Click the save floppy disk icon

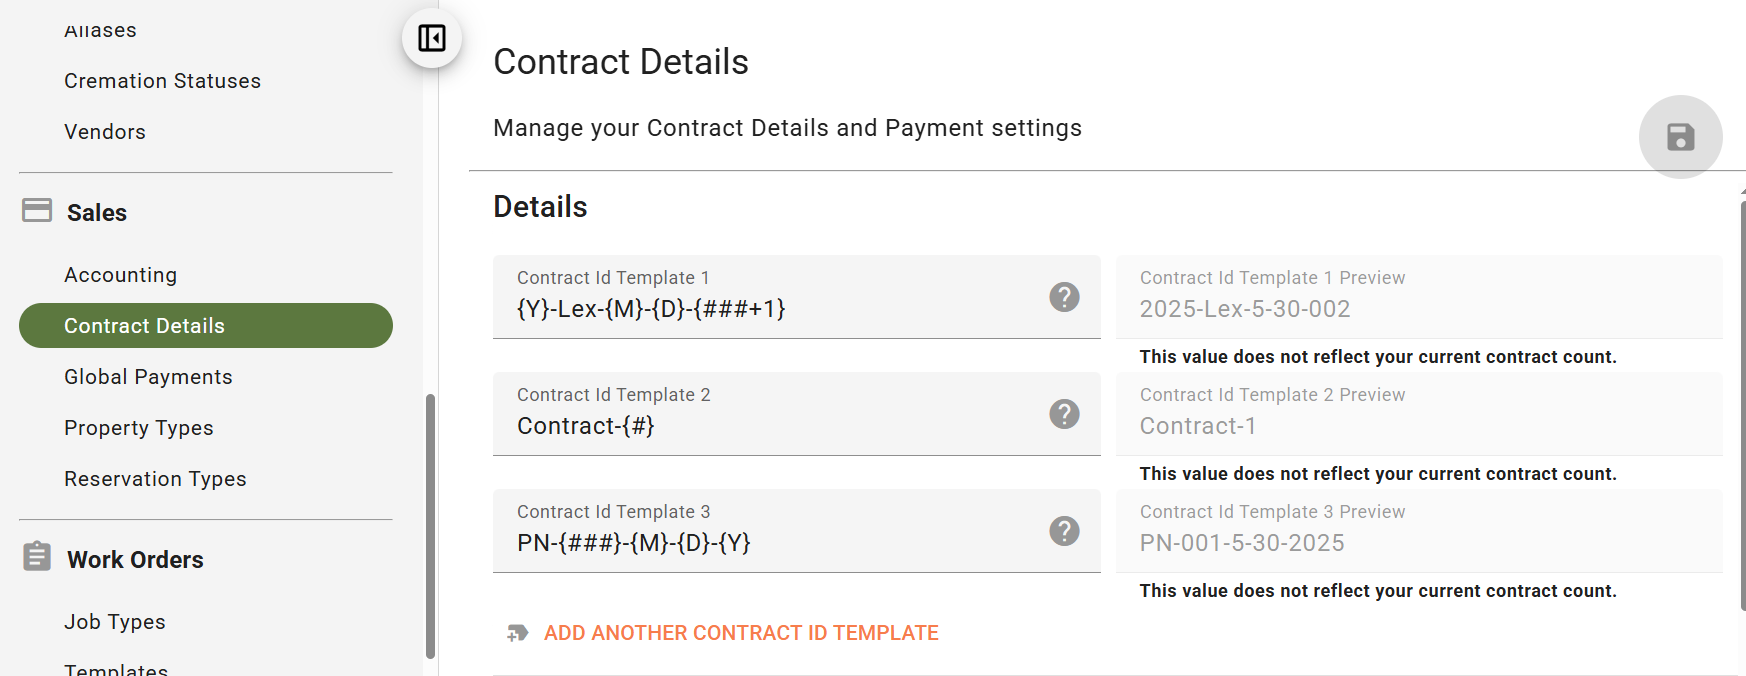coord(1680,137)
